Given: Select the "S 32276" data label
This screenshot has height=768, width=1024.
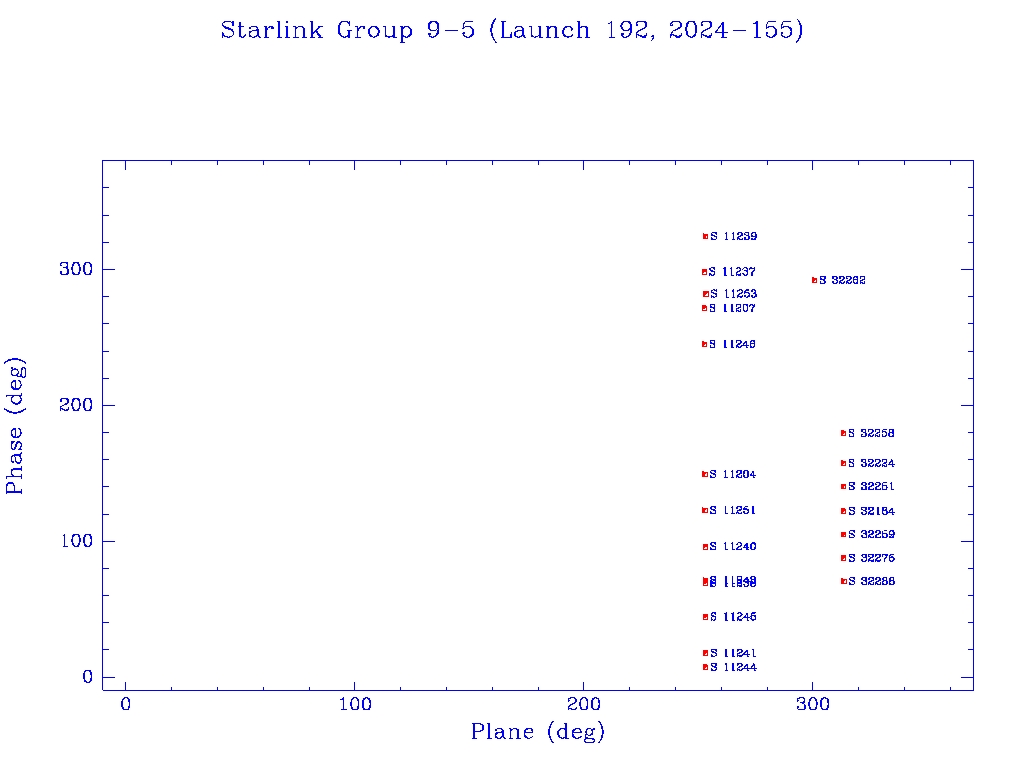Looking at the screenshot, I should click(x=871, y=558).
